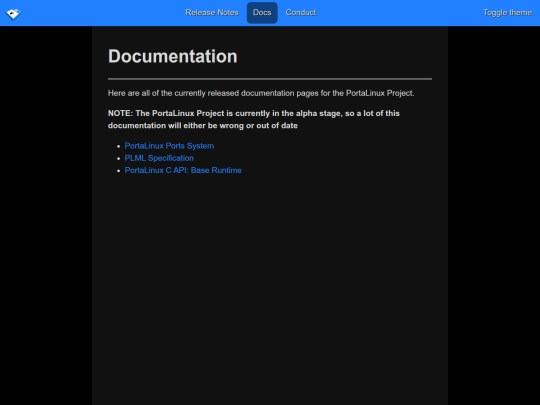Open the PLML Specification link
Image resolution: width=540 pixels, height=405 pixels.
(x=159, y=158)
